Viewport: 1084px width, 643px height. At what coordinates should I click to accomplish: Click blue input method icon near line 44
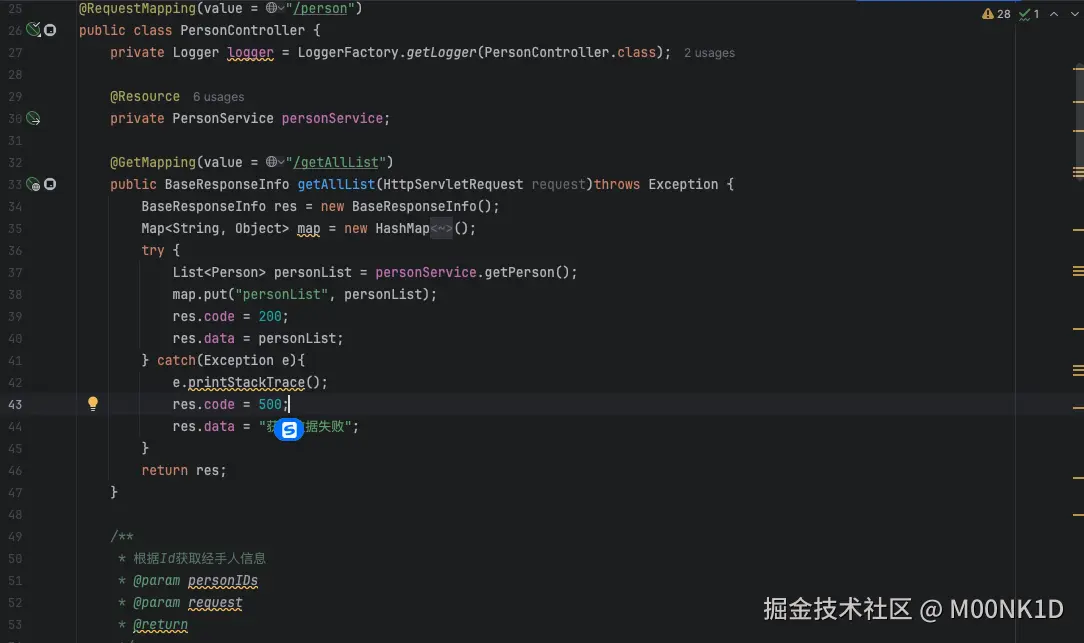click(288, 428)
